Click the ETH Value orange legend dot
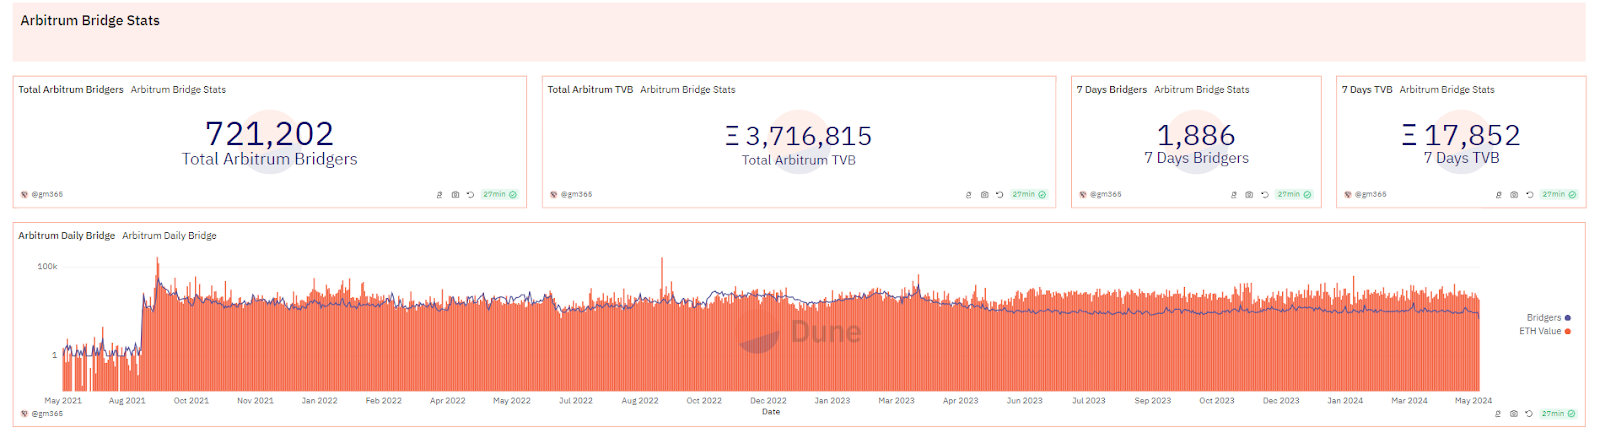 click(1568, 331)
